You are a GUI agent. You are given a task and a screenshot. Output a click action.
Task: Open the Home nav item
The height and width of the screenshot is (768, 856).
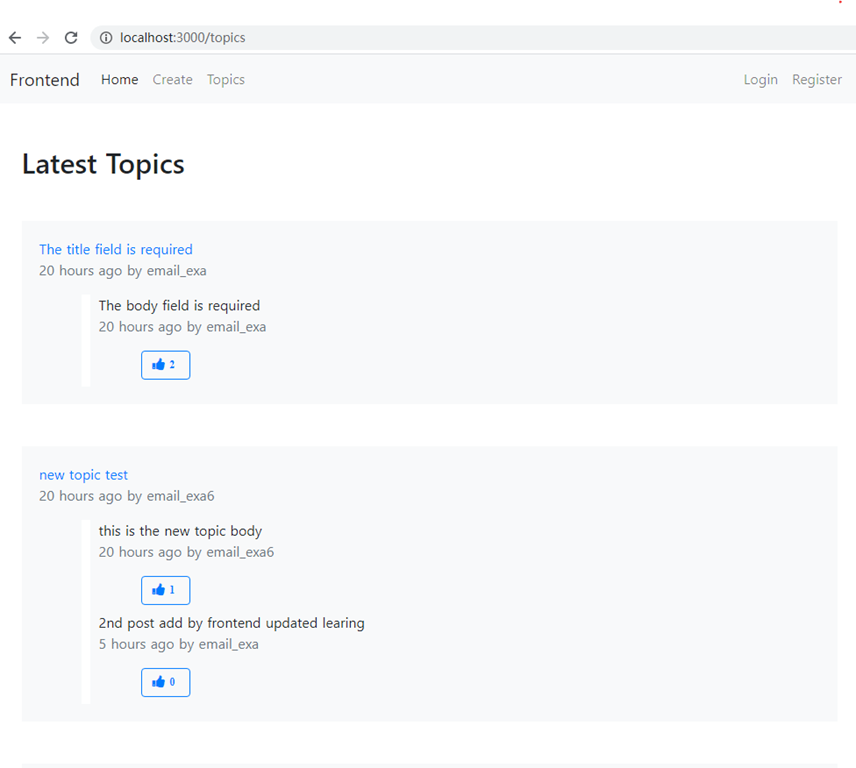click(x=120, y=80)
